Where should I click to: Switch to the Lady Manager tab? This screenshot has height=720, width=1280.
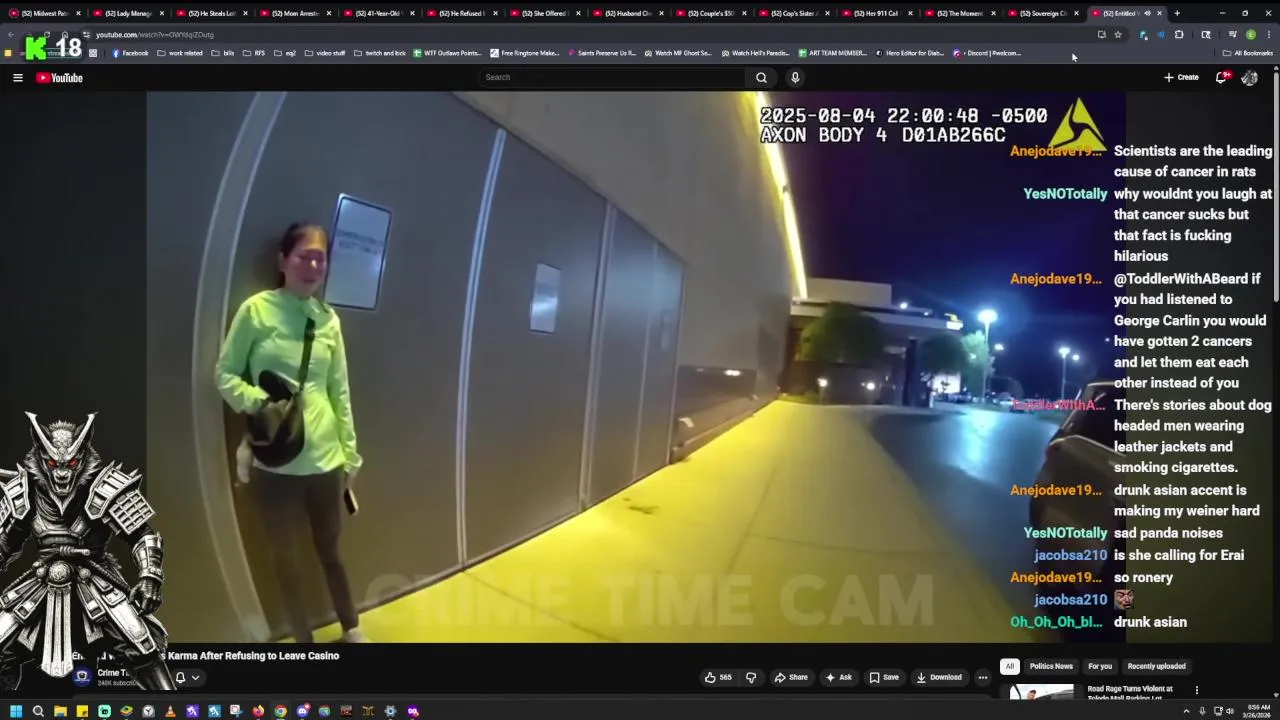point(128,13)
